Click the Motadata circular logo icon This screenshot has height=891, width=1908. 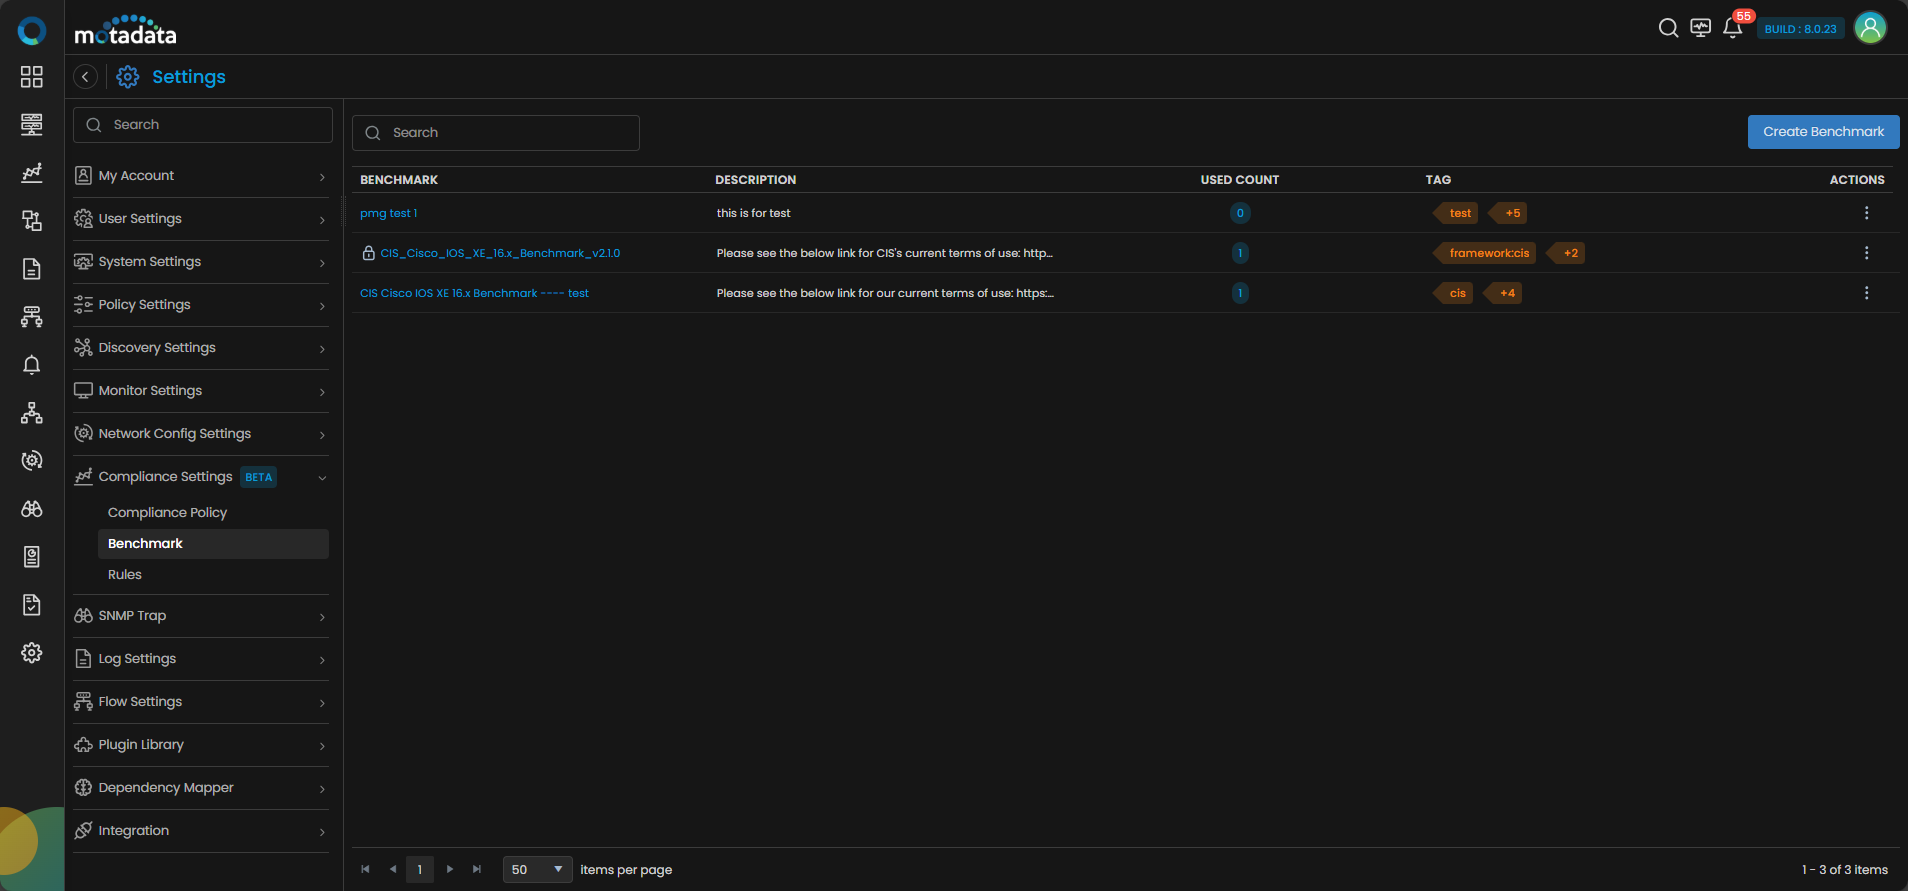(x=32, y=31)
